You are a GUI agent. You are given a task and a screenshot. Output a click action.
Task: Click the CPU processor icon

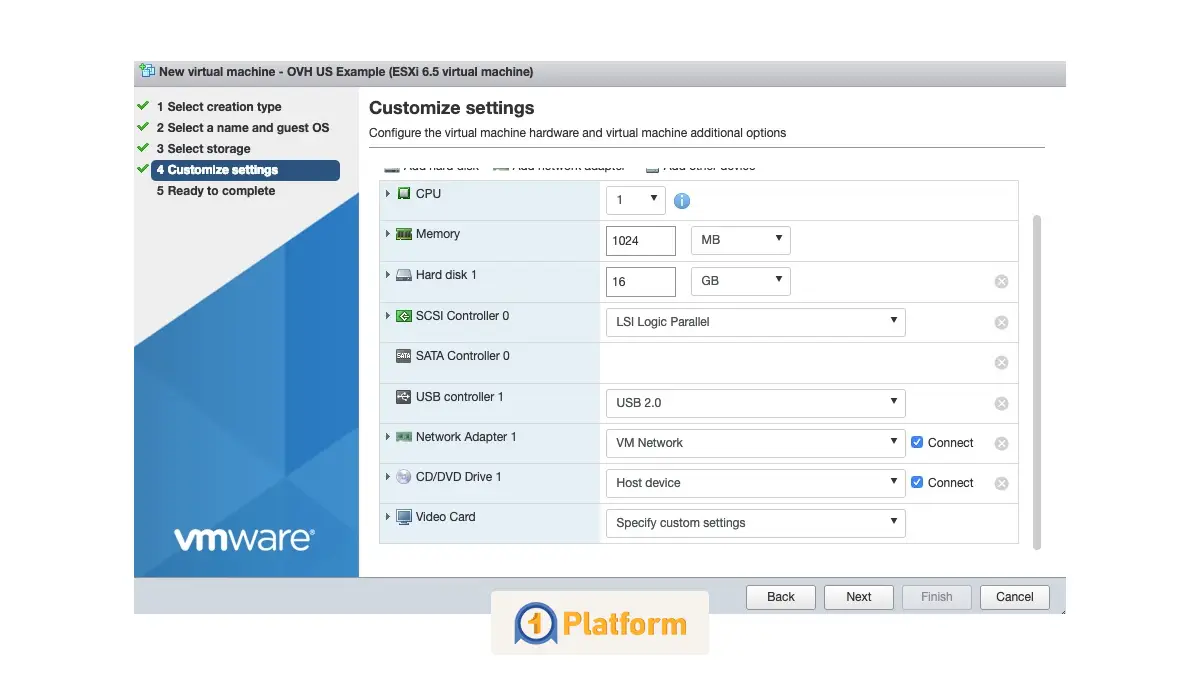click(405, 193)
